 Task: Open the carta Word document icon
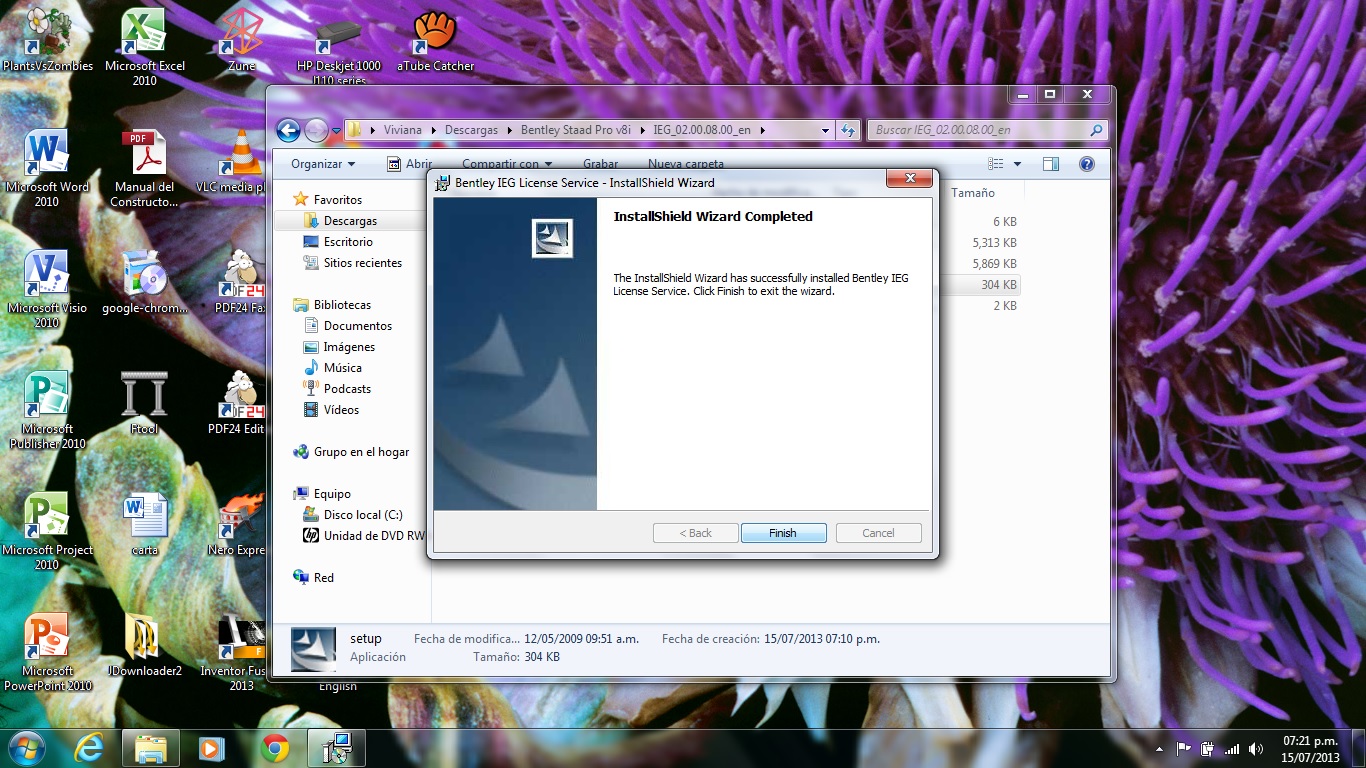145,525
